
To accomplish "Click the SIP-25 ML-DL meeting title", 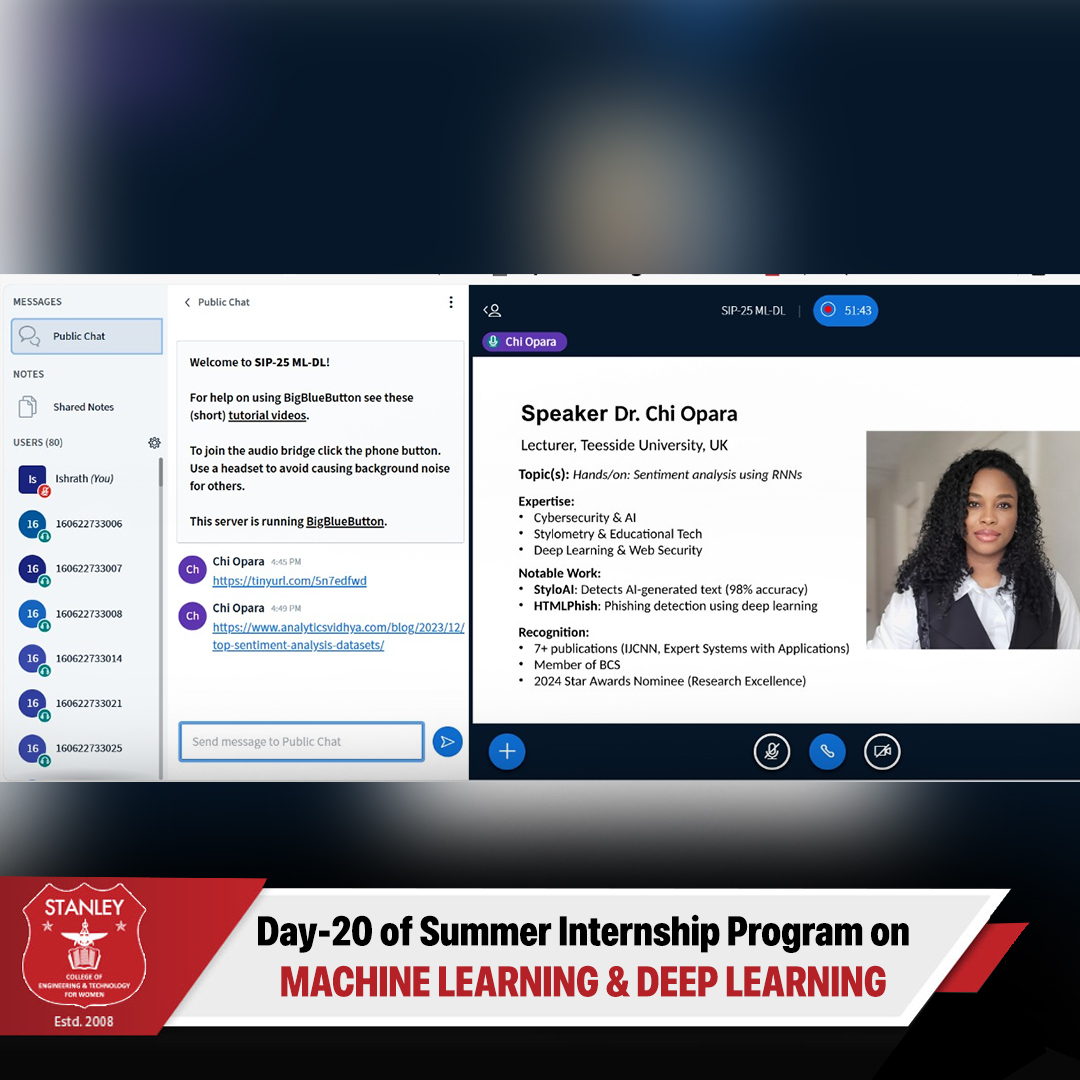I will click(x=753, y=311).
